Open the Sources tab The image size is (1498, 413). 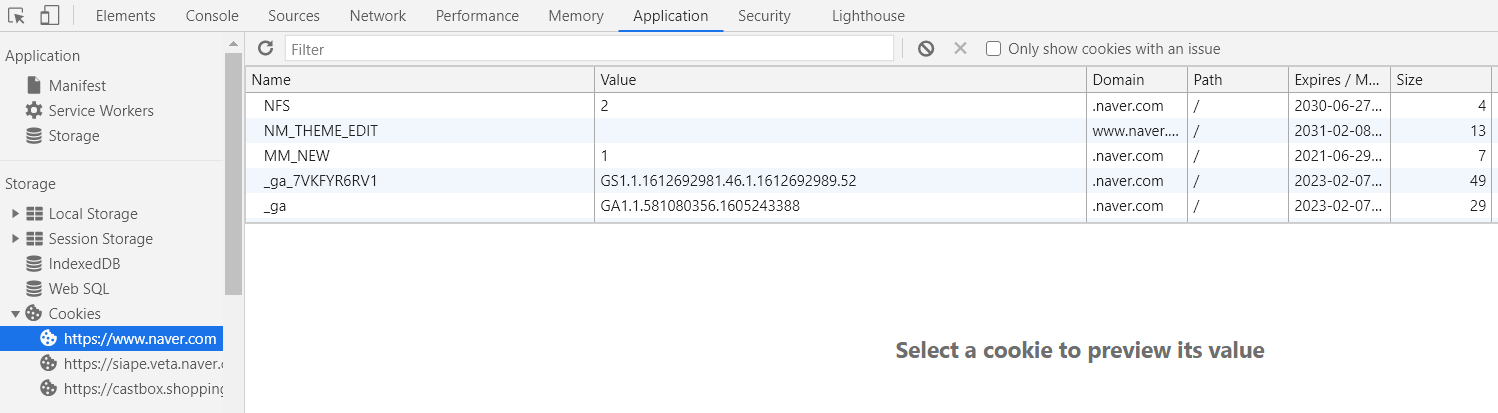click(294, 16)
